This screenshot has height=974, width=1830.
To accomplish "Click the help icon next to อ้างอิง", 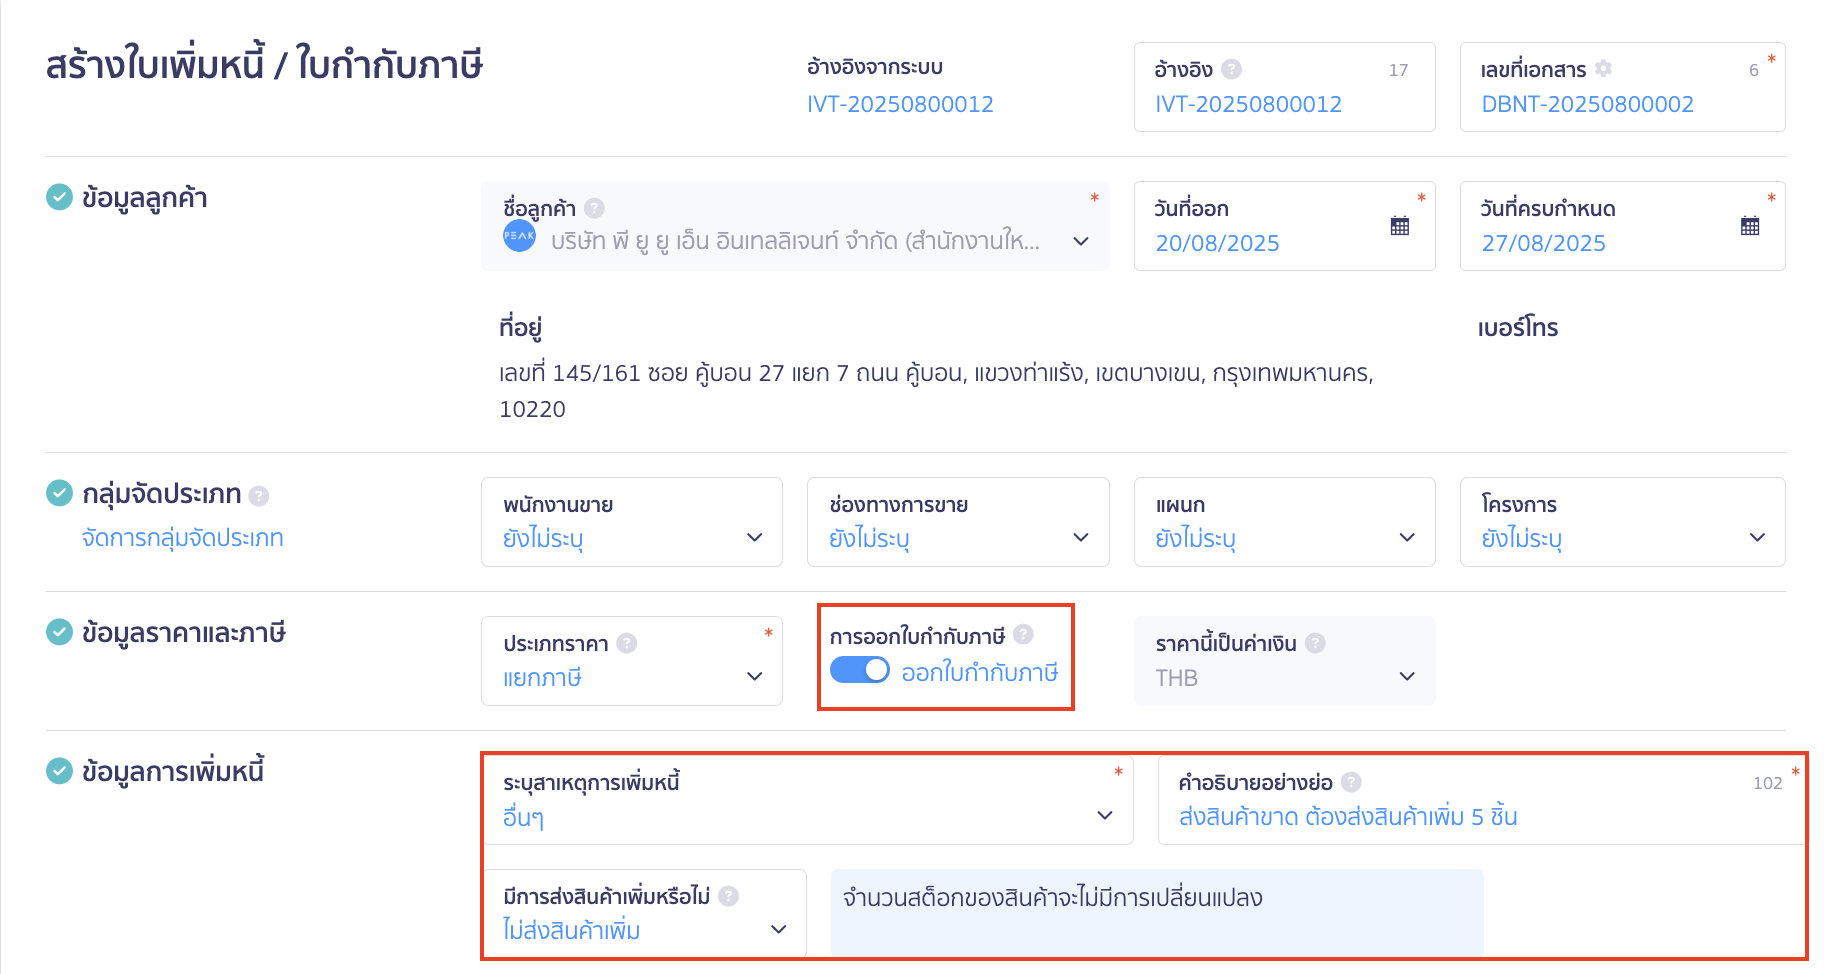I will [x=1232, y=68].
